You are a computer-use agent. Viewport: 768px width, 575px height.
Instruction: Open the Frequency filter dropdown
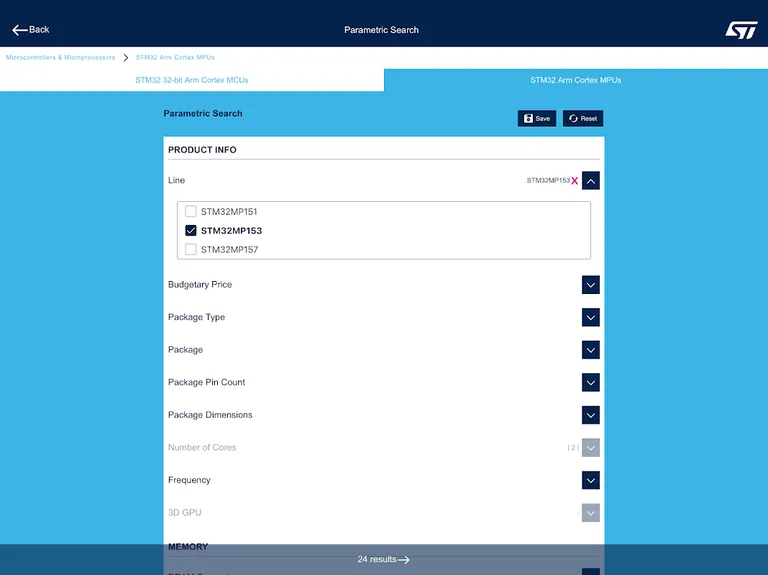[591, 480]
